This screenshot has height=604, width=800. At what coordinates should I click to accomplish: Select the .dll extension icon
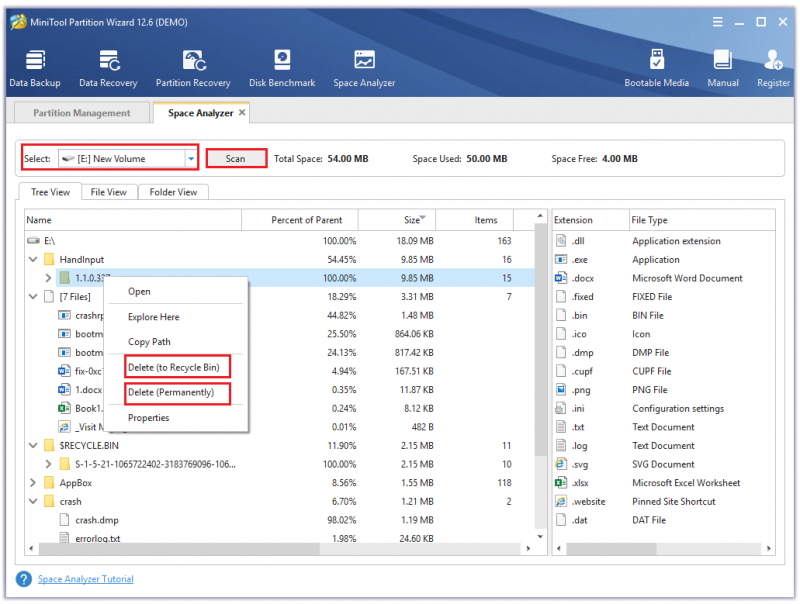[561, 241]
